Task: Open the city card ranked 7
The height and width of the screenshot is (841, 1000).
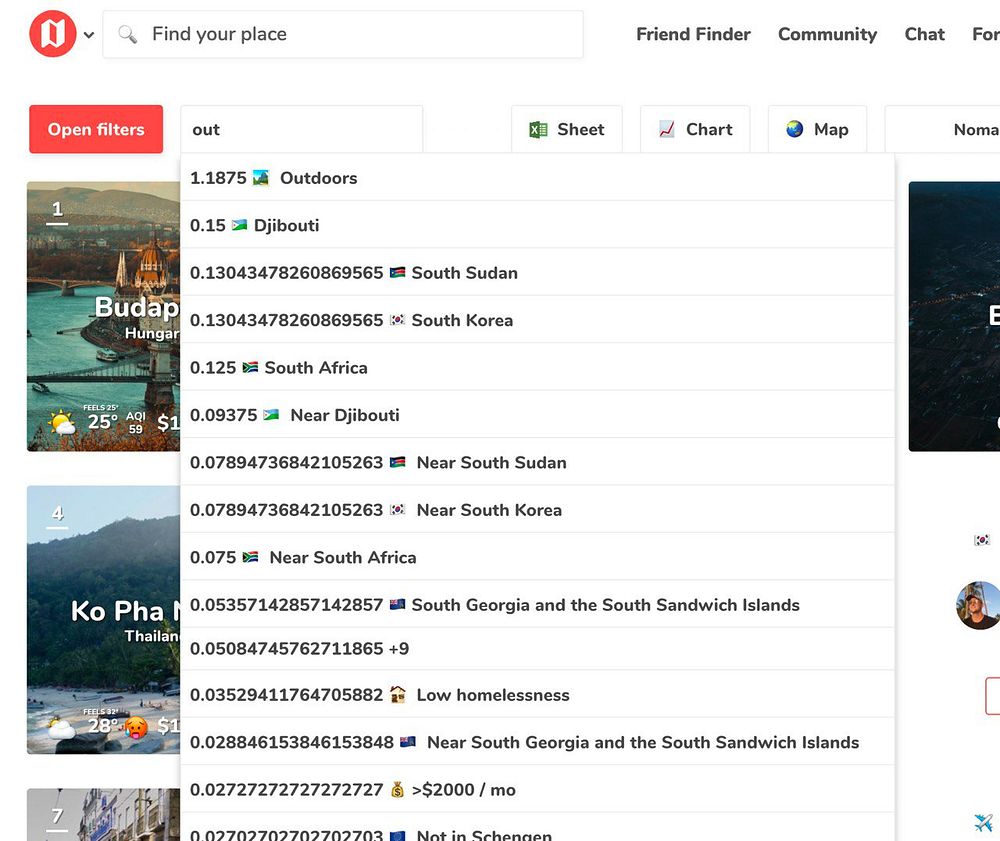Action: 103,815
